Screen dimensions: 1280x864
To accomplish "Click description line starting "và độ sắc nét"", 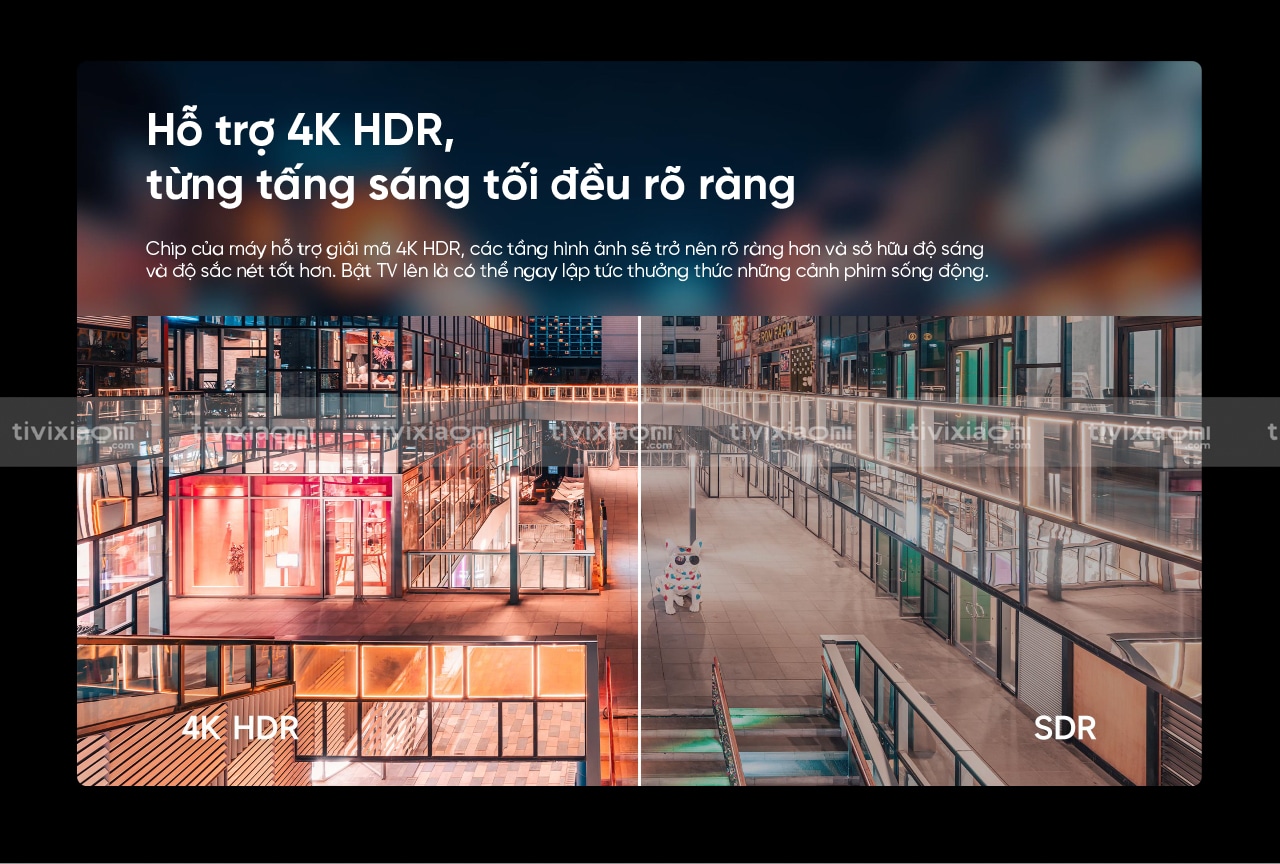I will pos(566,272).
